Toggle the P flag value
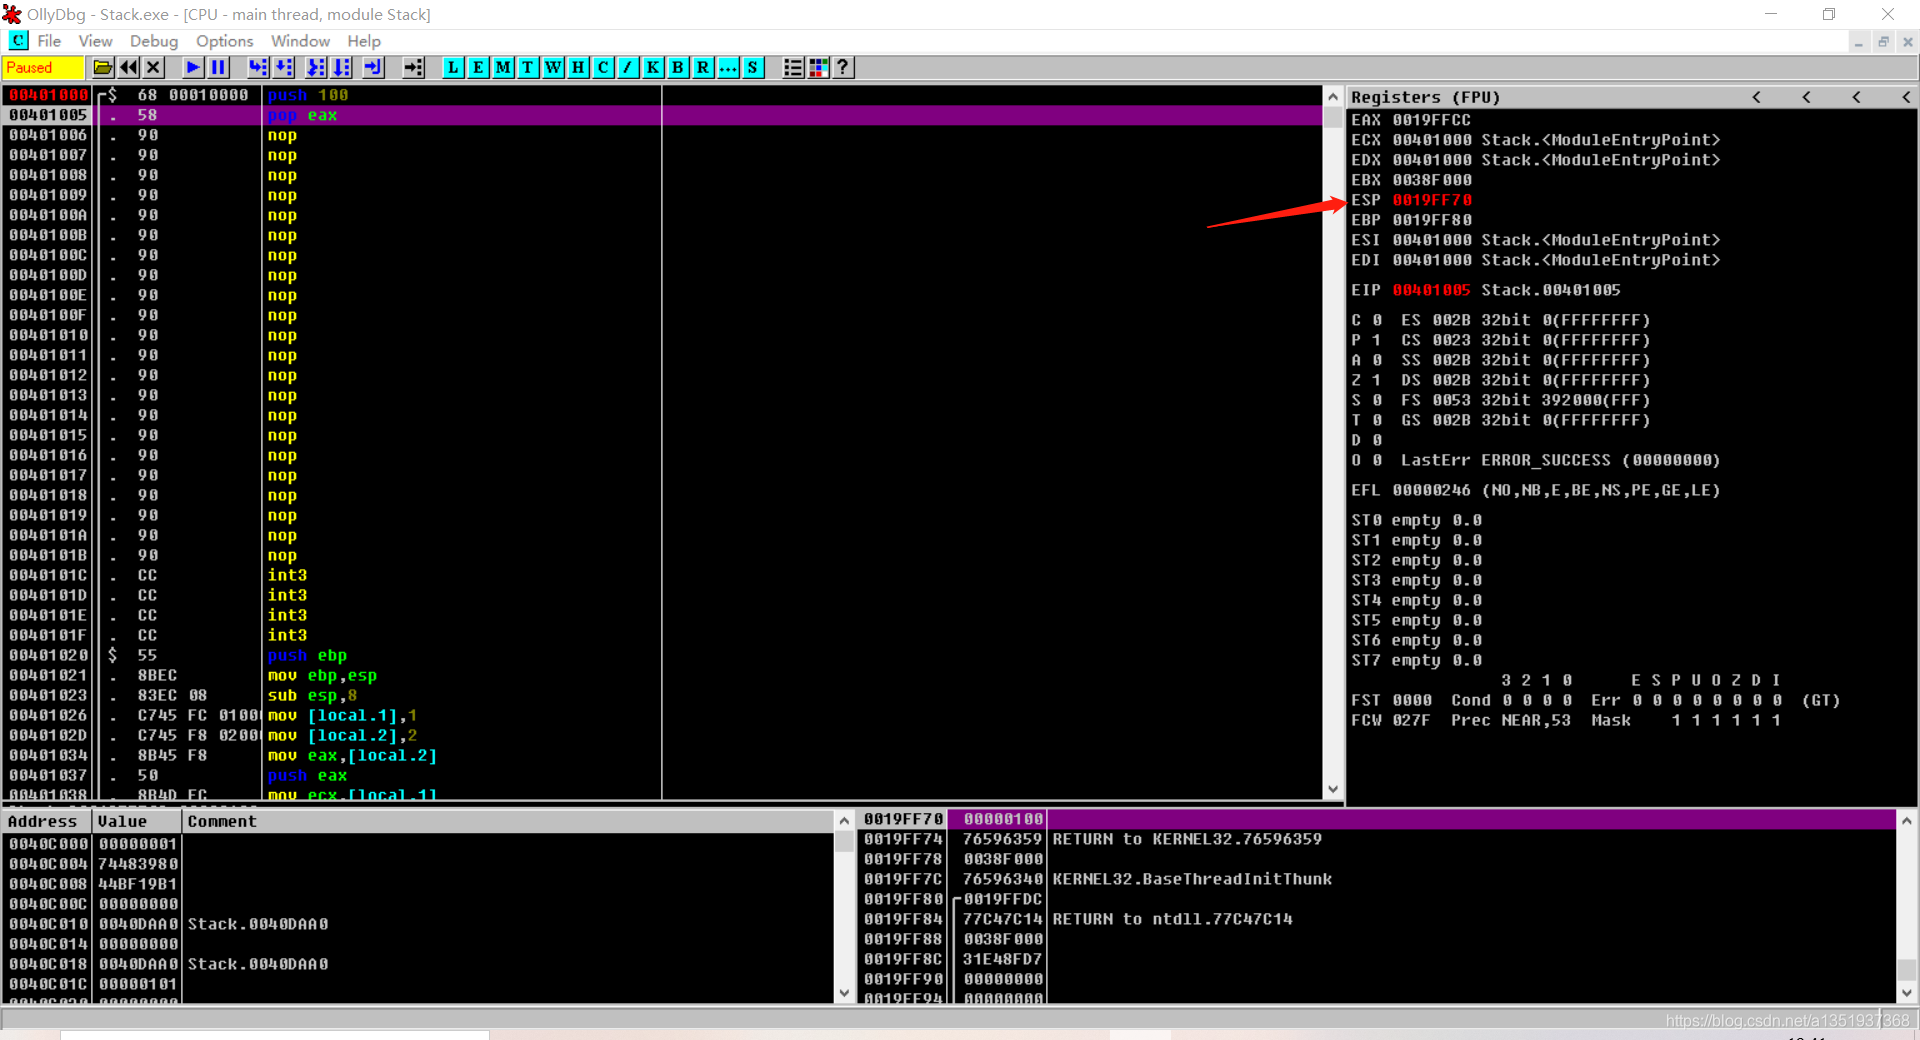The image size is (1920, 1040). pyautogui.click(x=1377, y=340)
